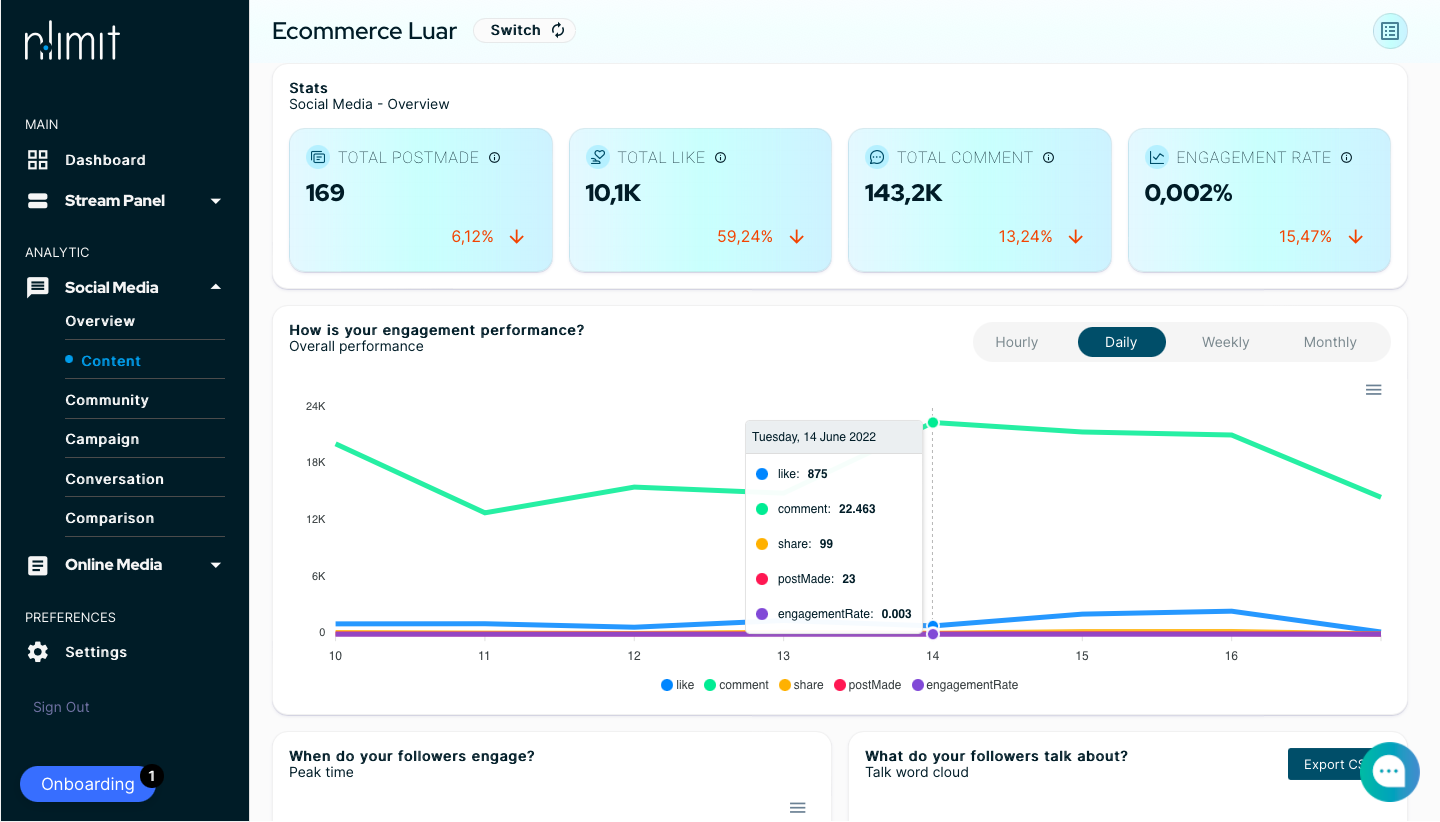Image resolution: width=1440 pixels, height=822 pixels.
Task: Open the Community submenu item
Action: (x=107, y=400)
